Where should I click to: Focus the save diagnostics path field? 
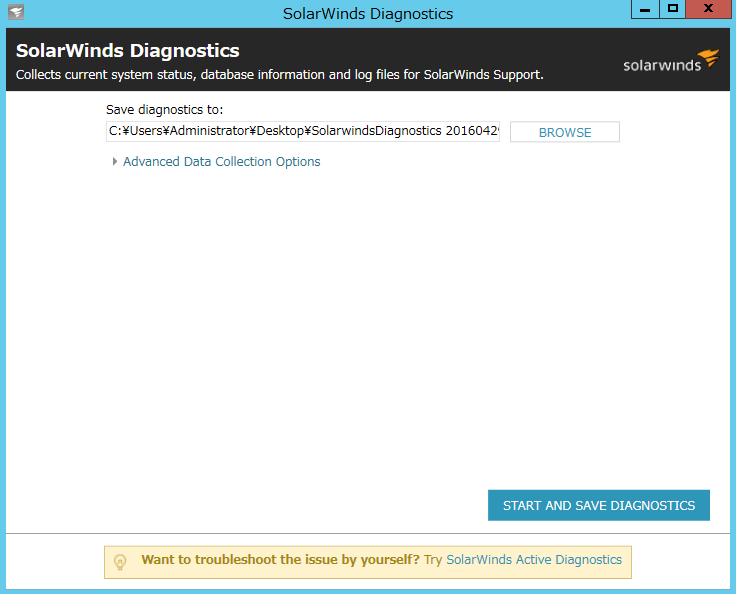(x=303, y=131)
